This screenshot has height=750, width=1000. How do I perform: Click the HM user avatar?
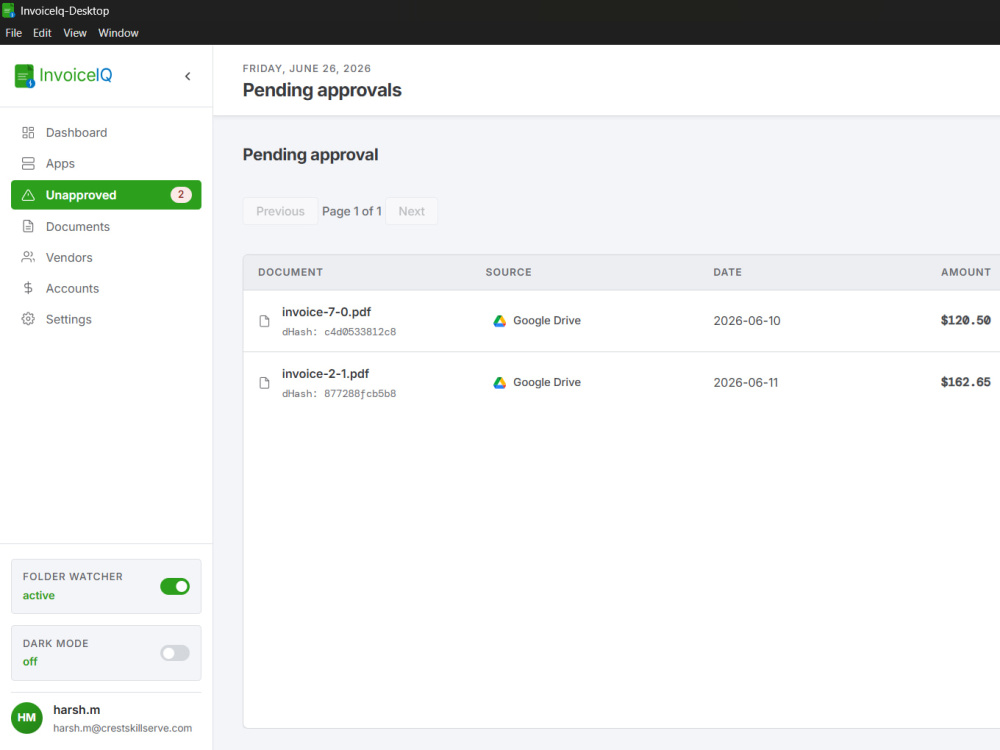[27, 718]
